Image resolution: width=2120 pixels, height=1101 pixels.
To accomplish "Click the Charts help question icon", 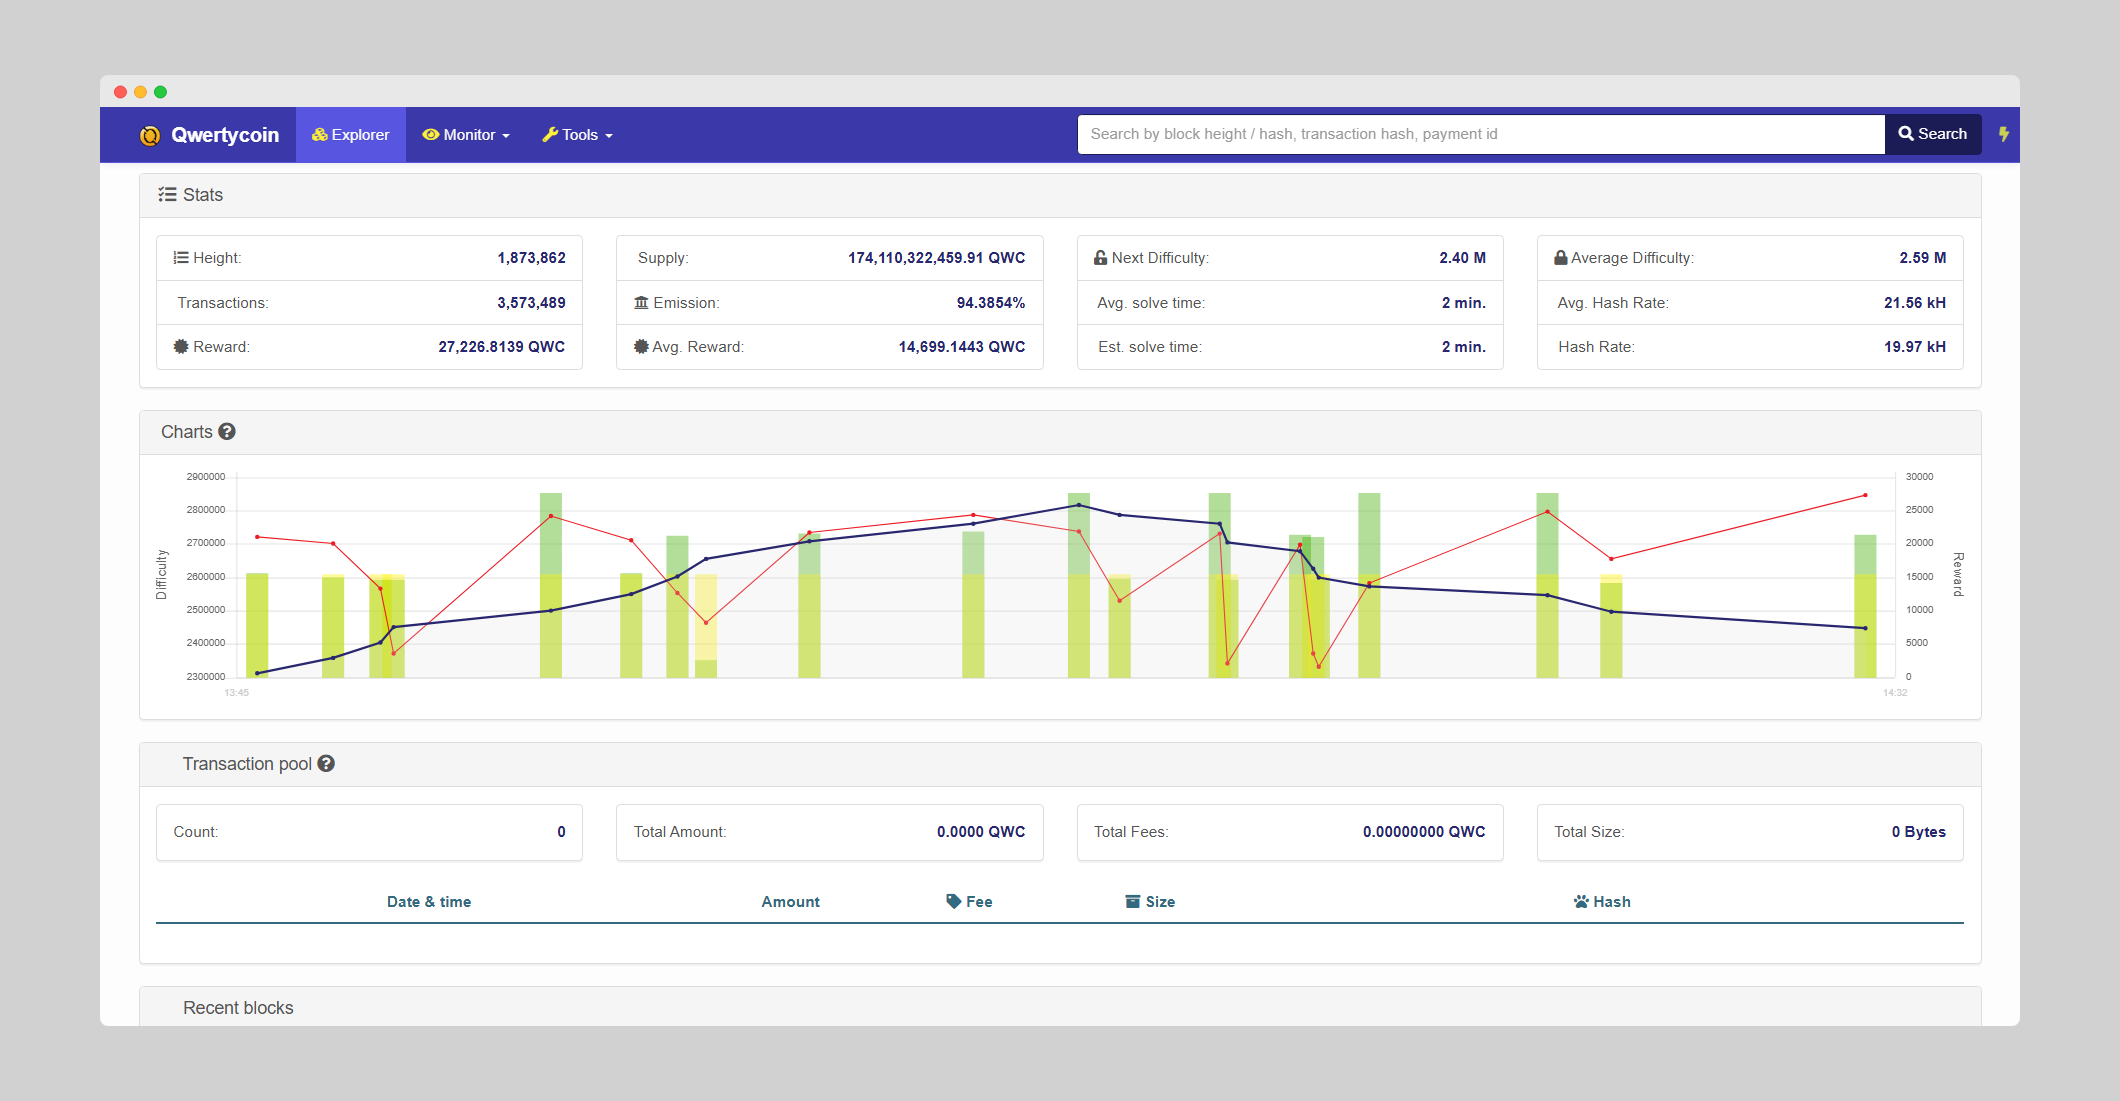I will 227,432.
